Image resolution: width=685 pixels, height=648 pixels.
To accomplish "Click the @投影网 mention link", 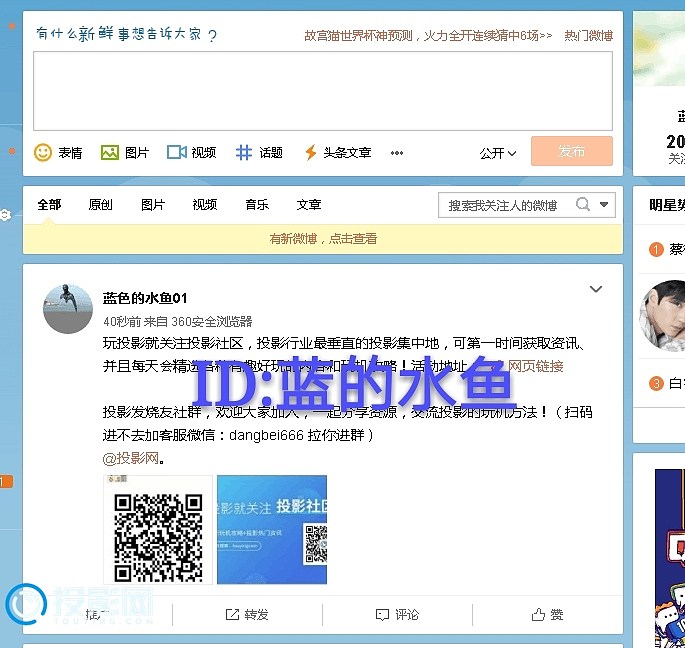I will [131, 458].
